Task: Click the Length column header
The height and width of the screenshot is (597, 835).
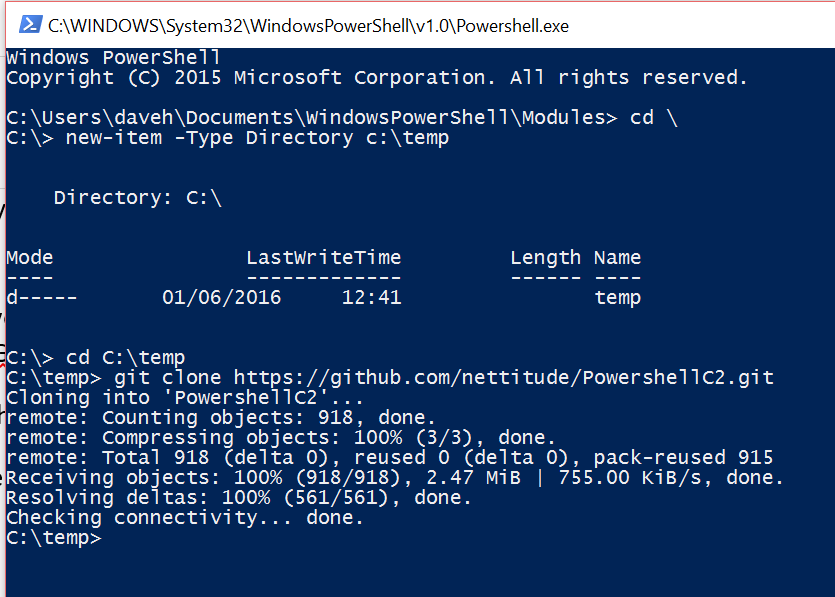Action: (546, 258)
